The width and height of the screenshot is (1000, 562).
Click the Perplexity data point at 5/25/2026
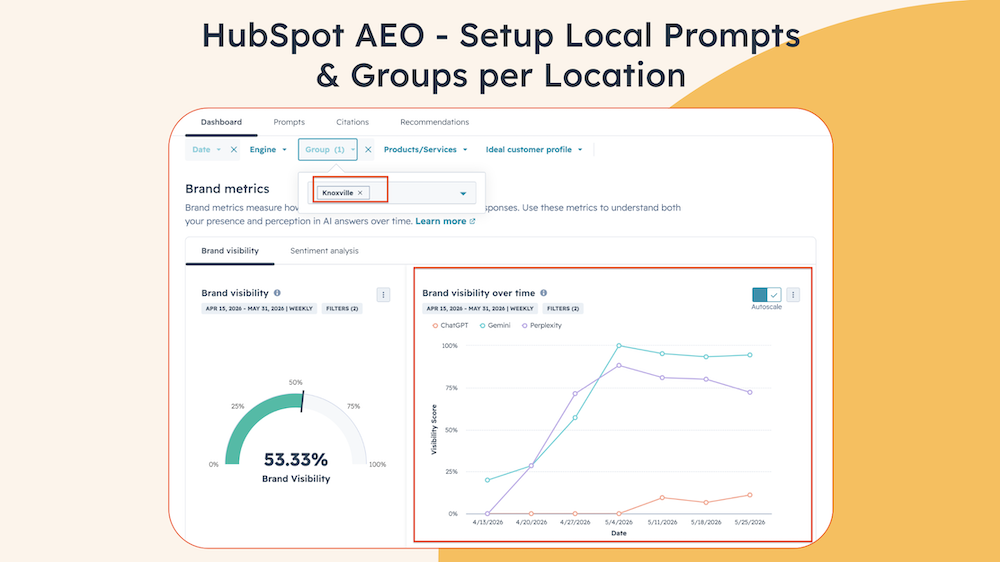tap(749, 392)
